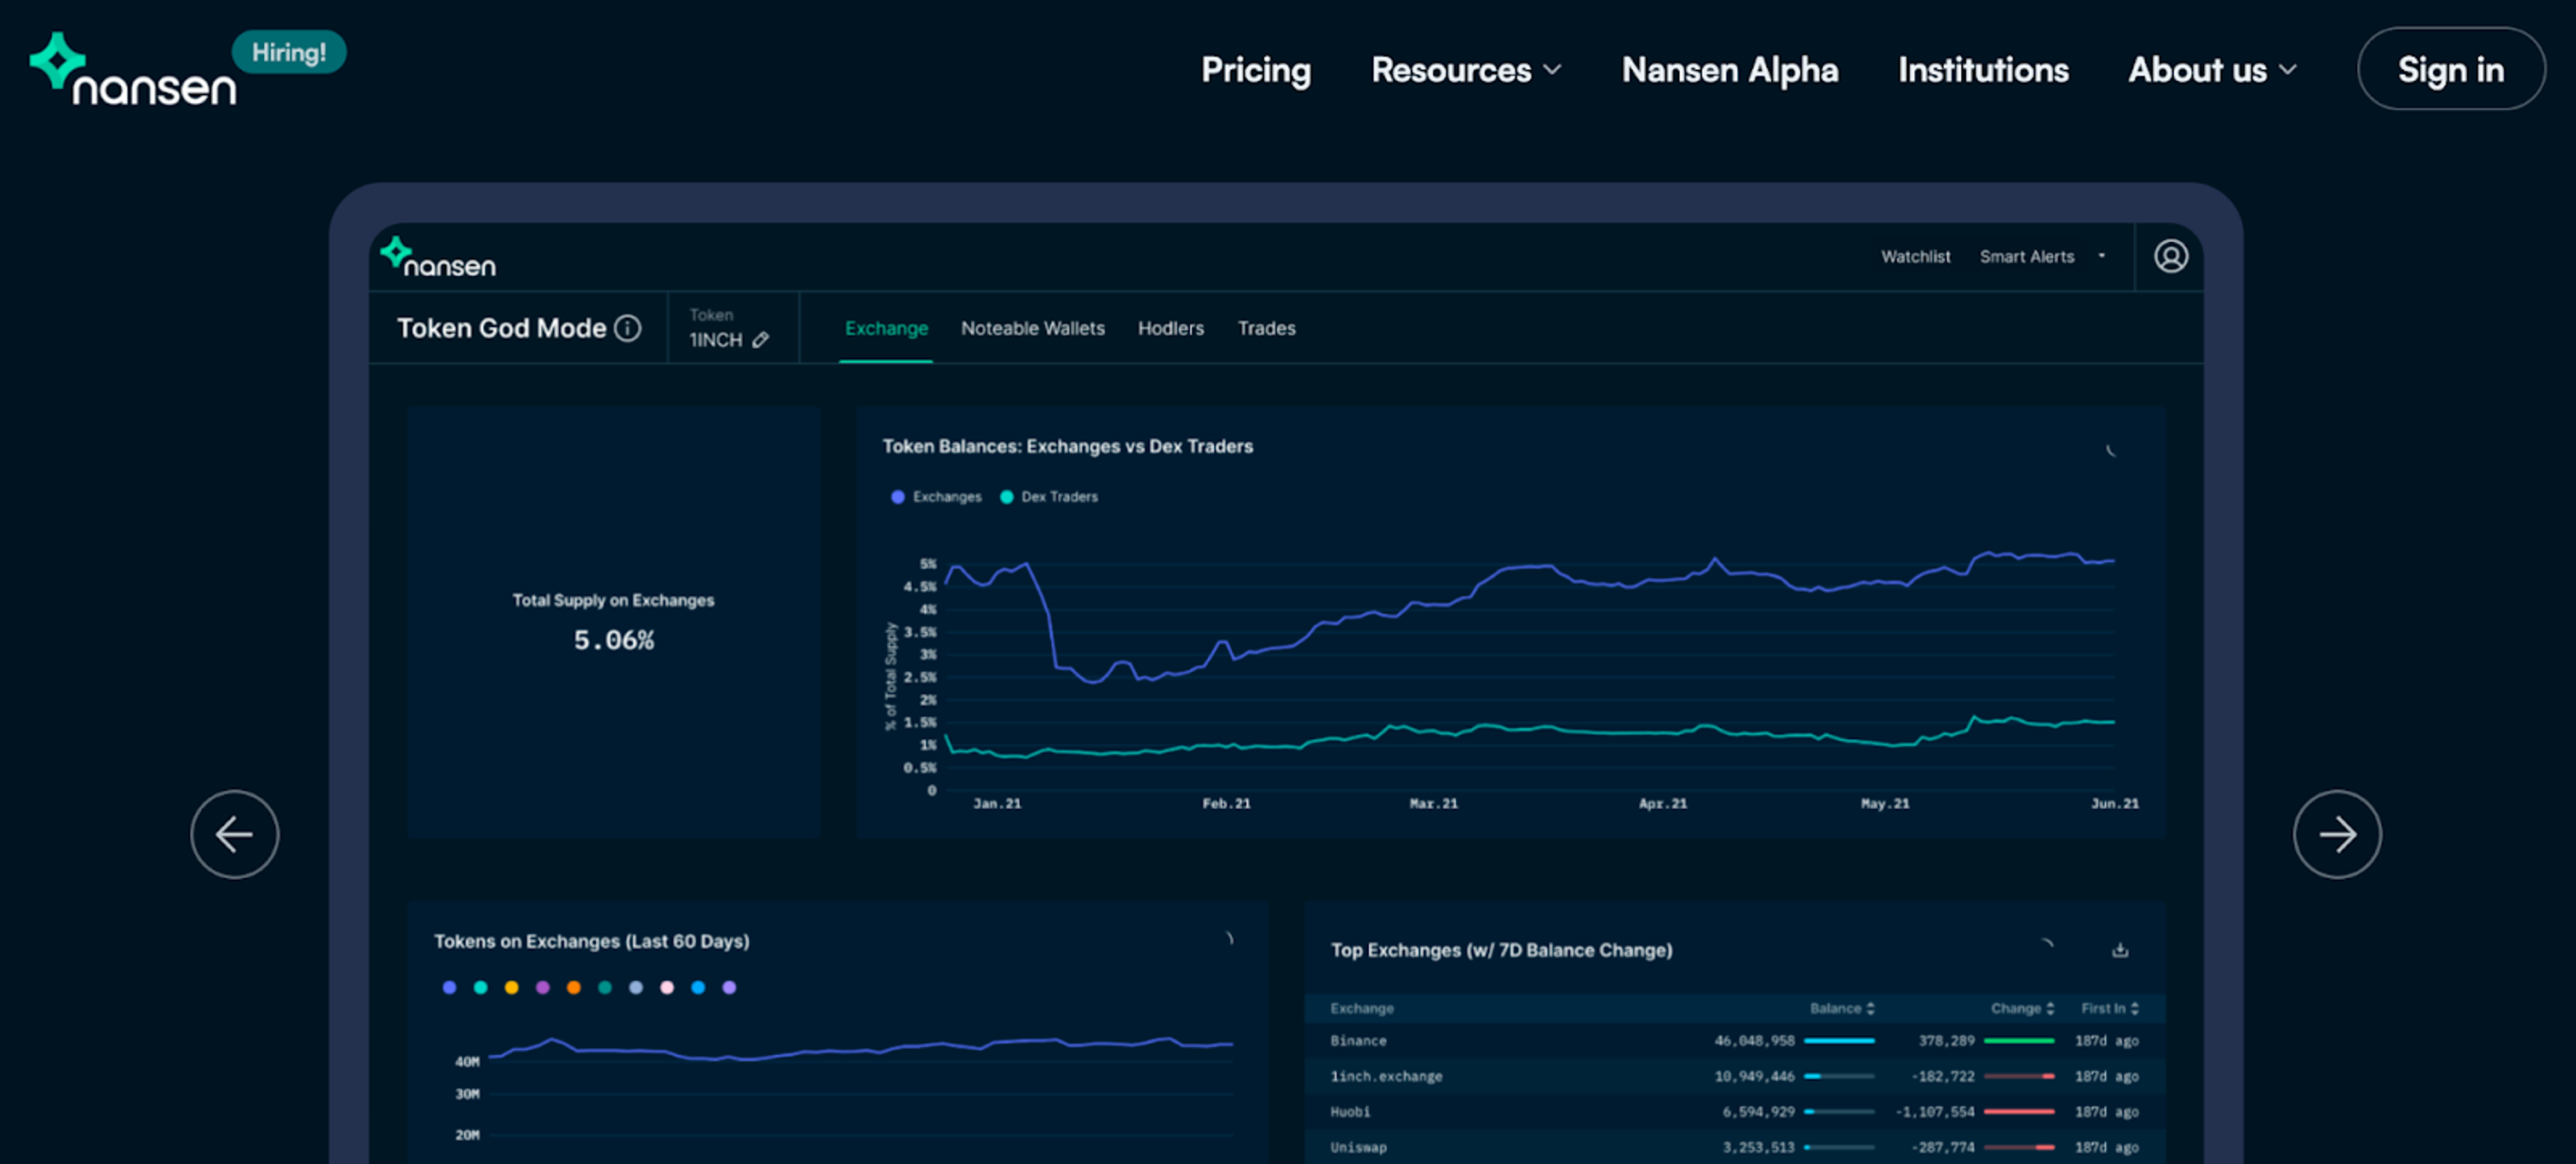Toggle the Exchanges series in chart legend

coord(936,497)
